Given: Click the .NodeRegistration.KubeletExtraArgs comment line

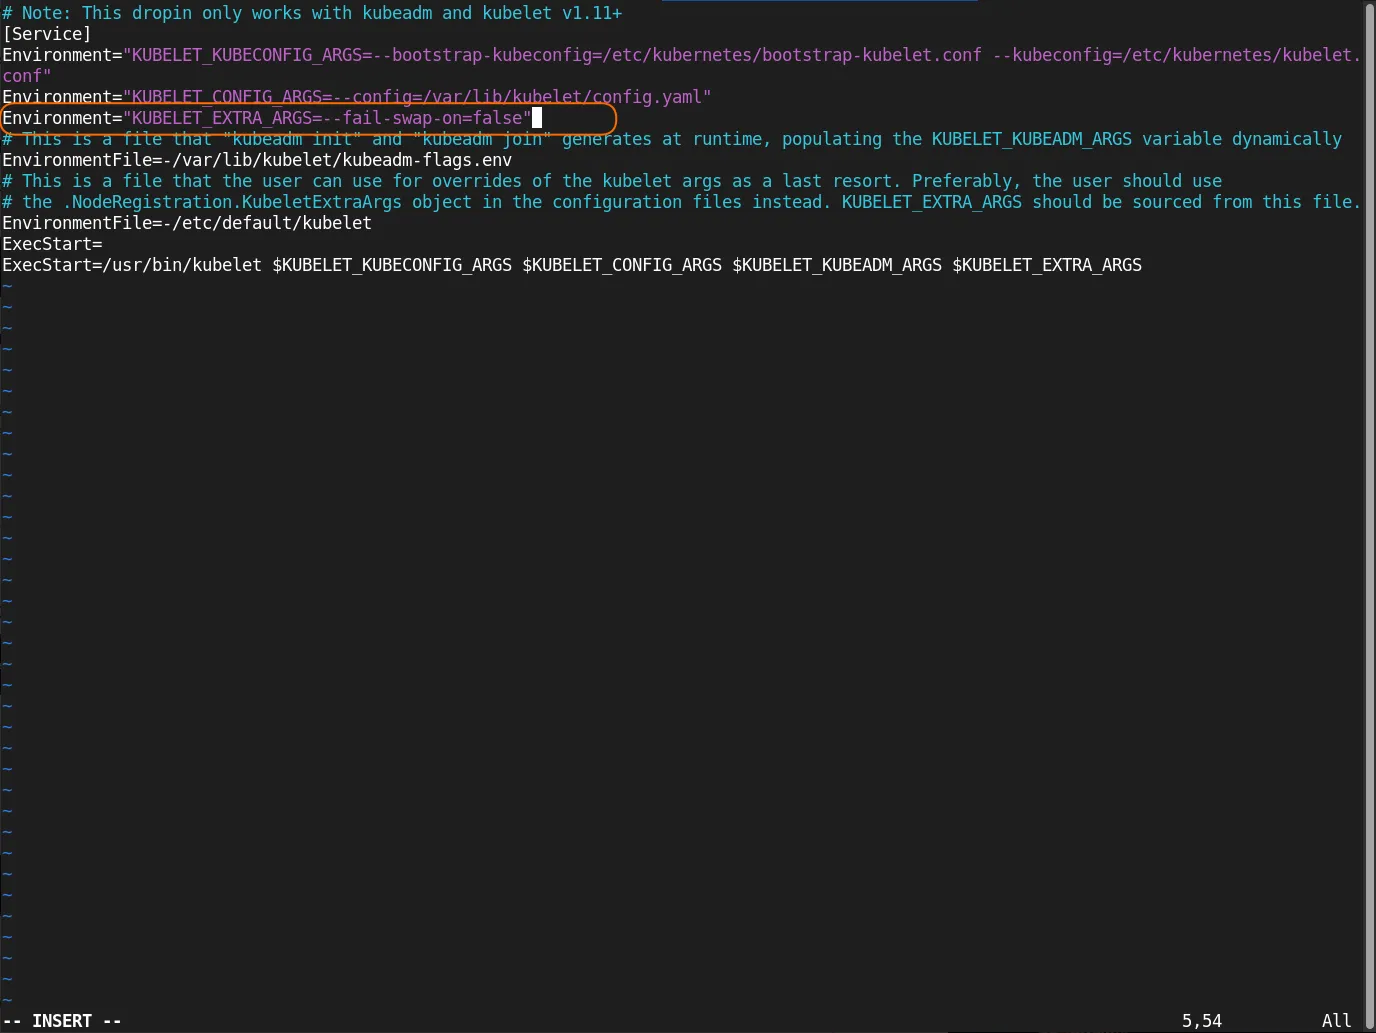Looking at the screenshot, I should pos(682,202).
